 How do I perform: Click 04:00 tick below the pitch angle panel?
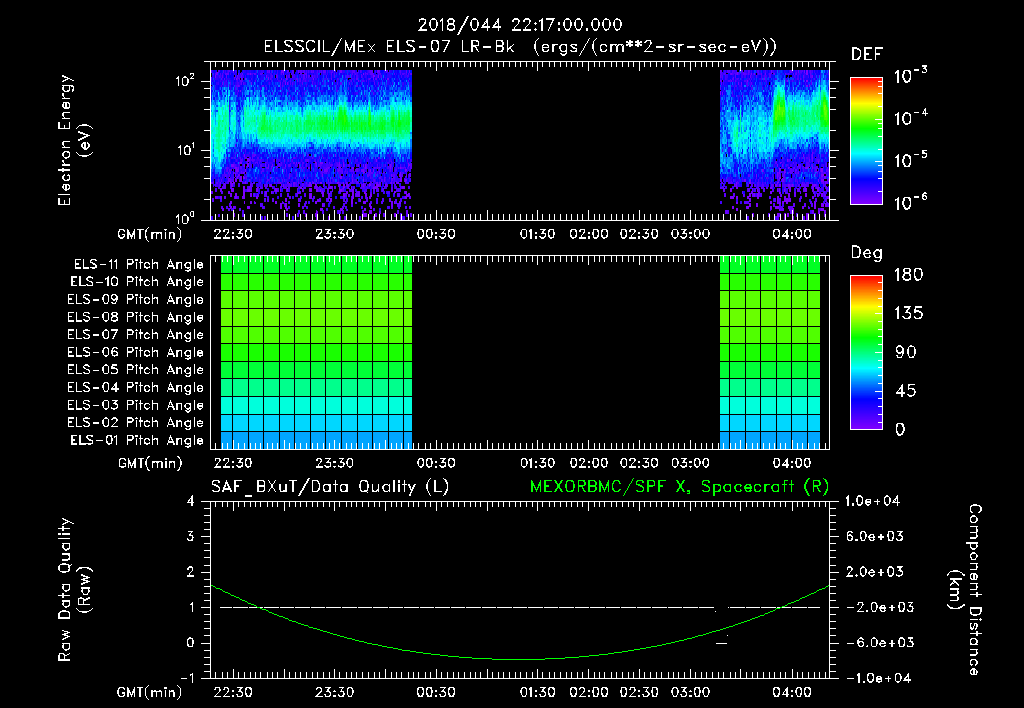[x=791, y=463]
